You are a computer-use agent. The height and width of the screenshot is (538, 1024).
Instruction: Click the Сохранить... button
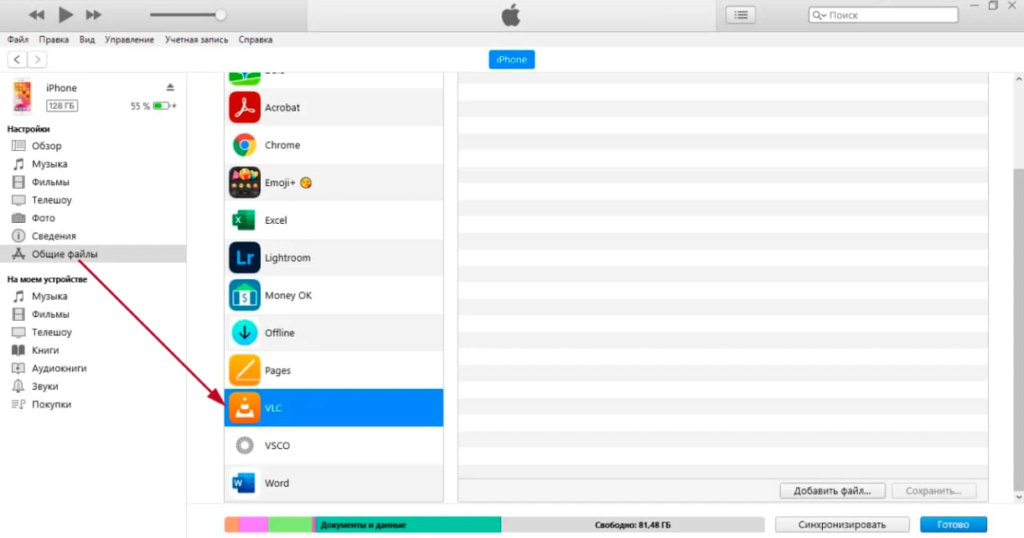pos(933,491)
